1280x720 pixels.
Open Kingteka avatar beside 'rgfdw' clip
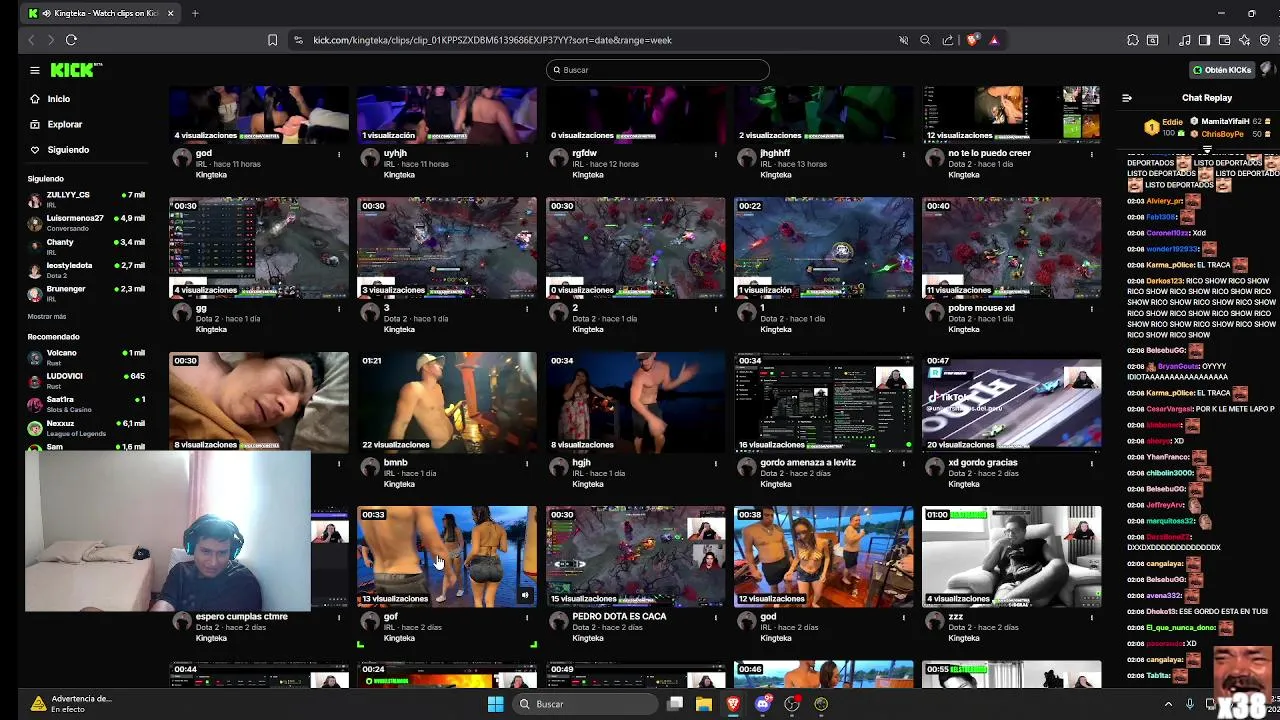558,158
